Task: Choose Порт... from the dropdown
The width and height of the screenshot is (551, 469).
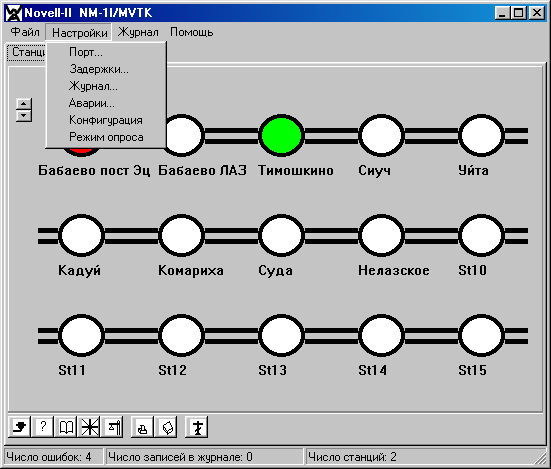Action: point(106,52)
